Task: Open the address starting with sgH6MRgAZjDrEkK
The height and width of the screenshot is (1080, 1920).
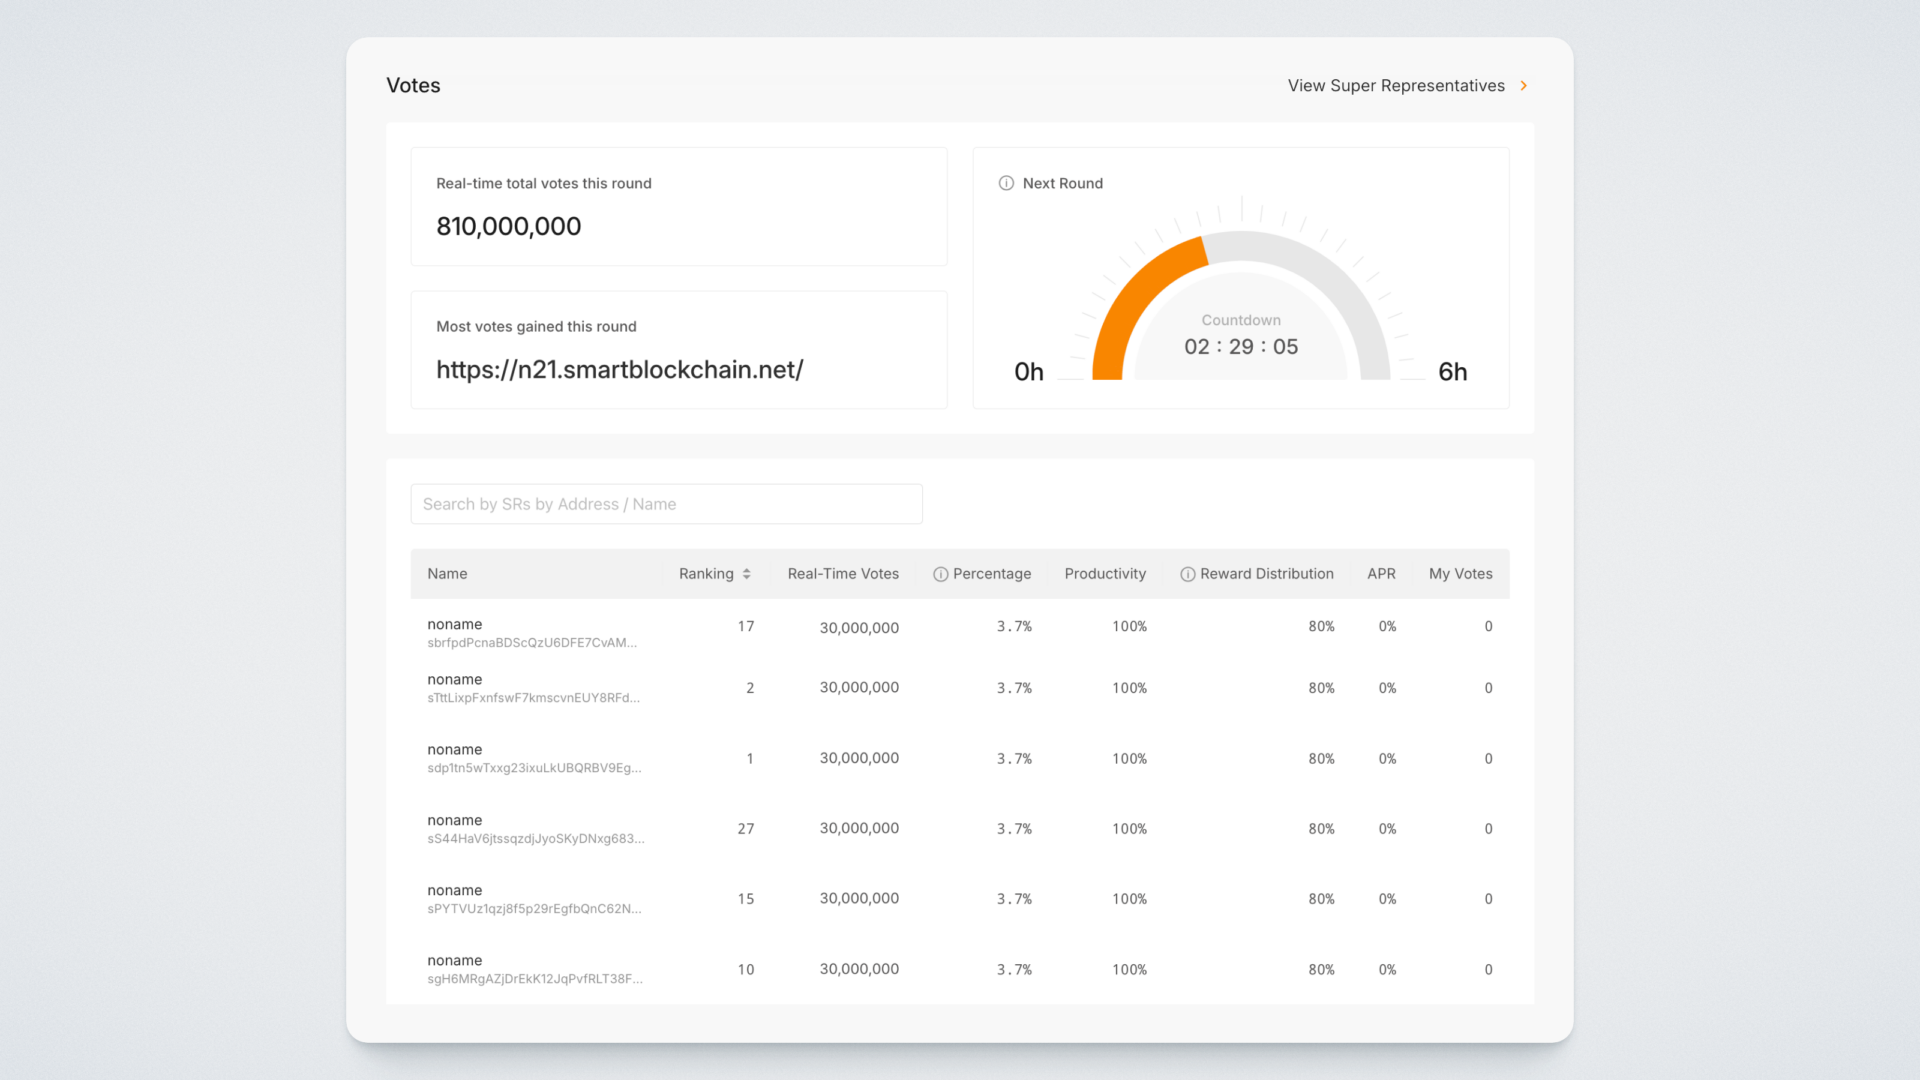Action: 535,979
